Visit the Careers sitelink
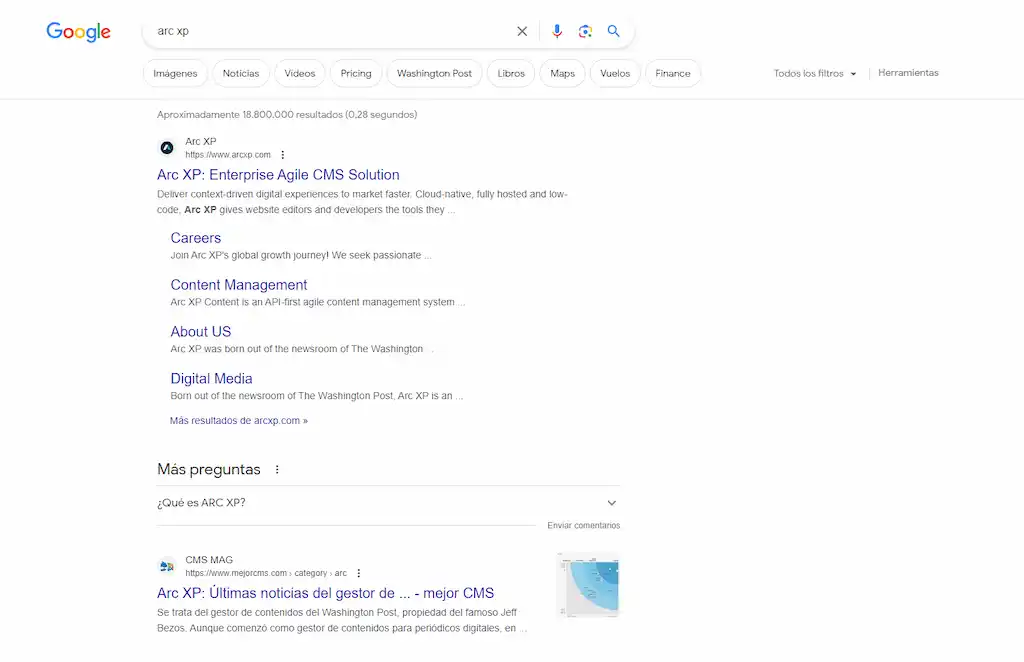 coord(196,238)
